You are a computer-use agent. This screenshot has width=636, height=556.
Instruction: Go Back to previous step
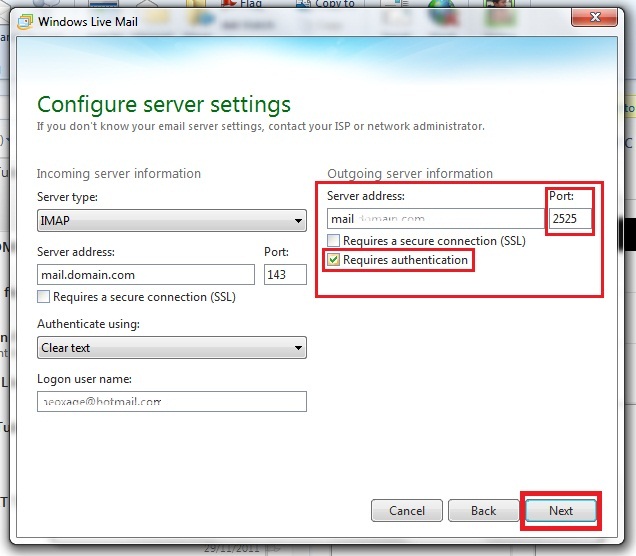[x=483, y=511]
